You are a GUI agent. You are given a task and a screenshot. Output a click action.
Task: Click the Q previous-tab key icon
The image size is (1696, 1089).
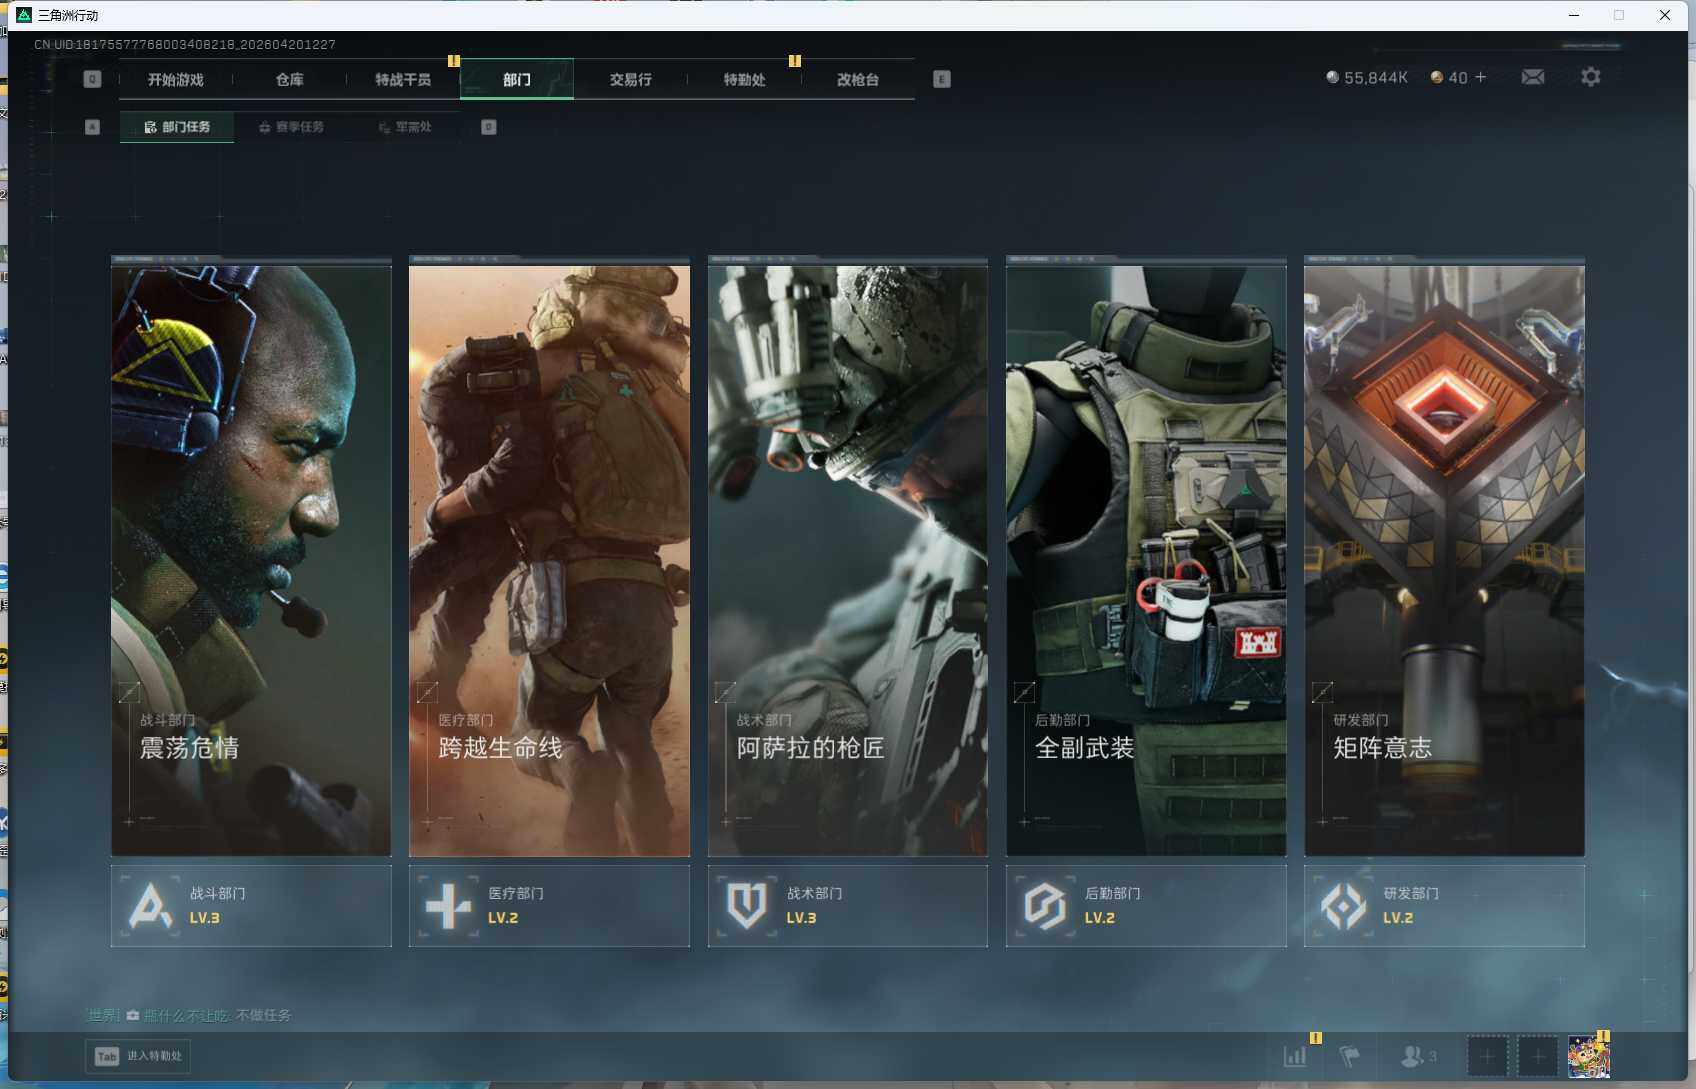[92, 79]
